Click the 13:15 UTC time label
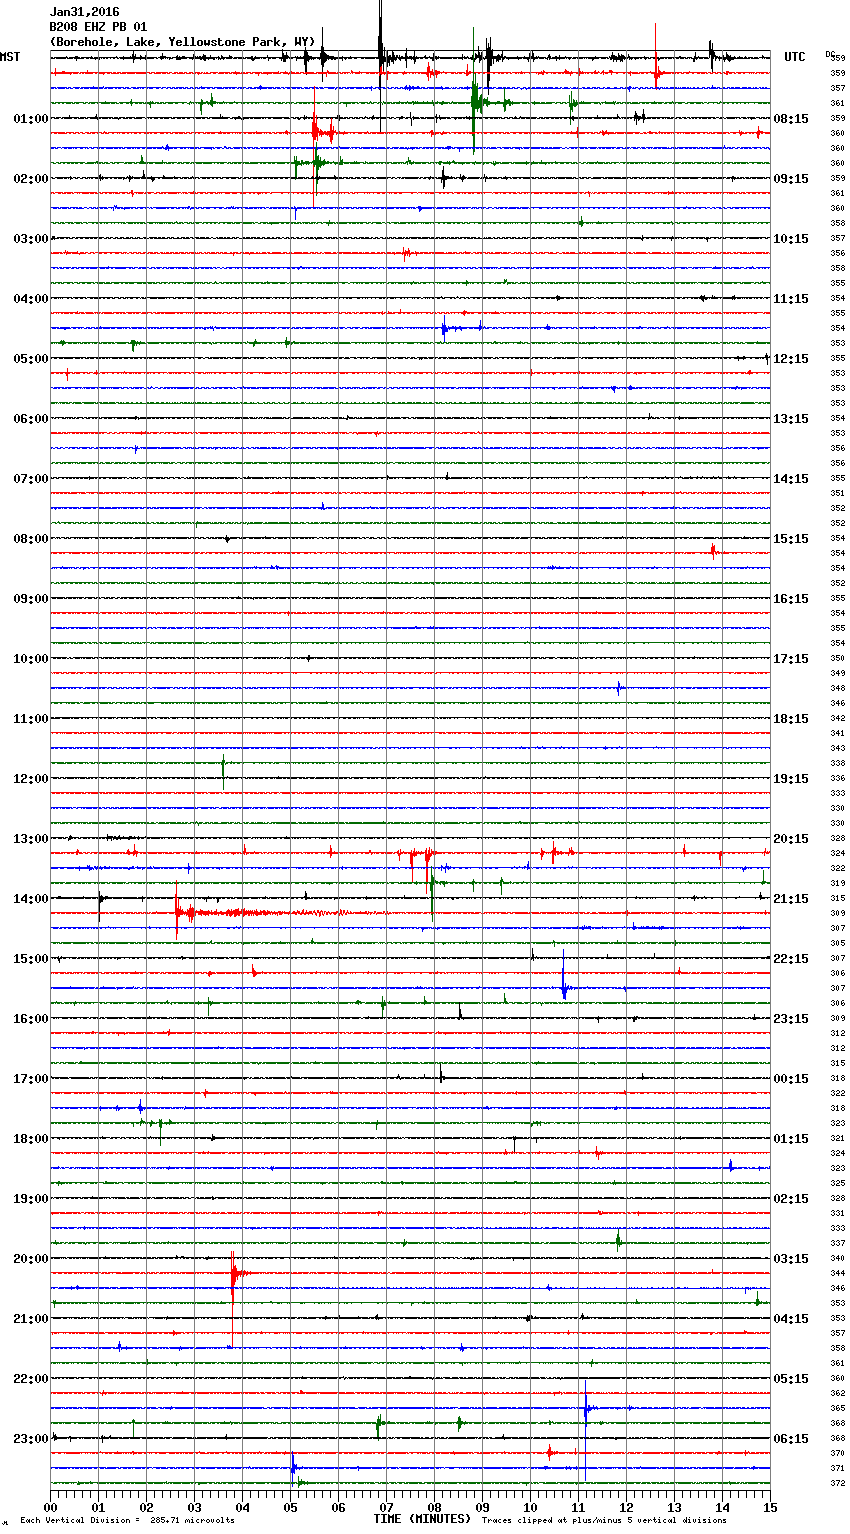The width and height of the screenshot is (850, 1534). tap(791, 419)
